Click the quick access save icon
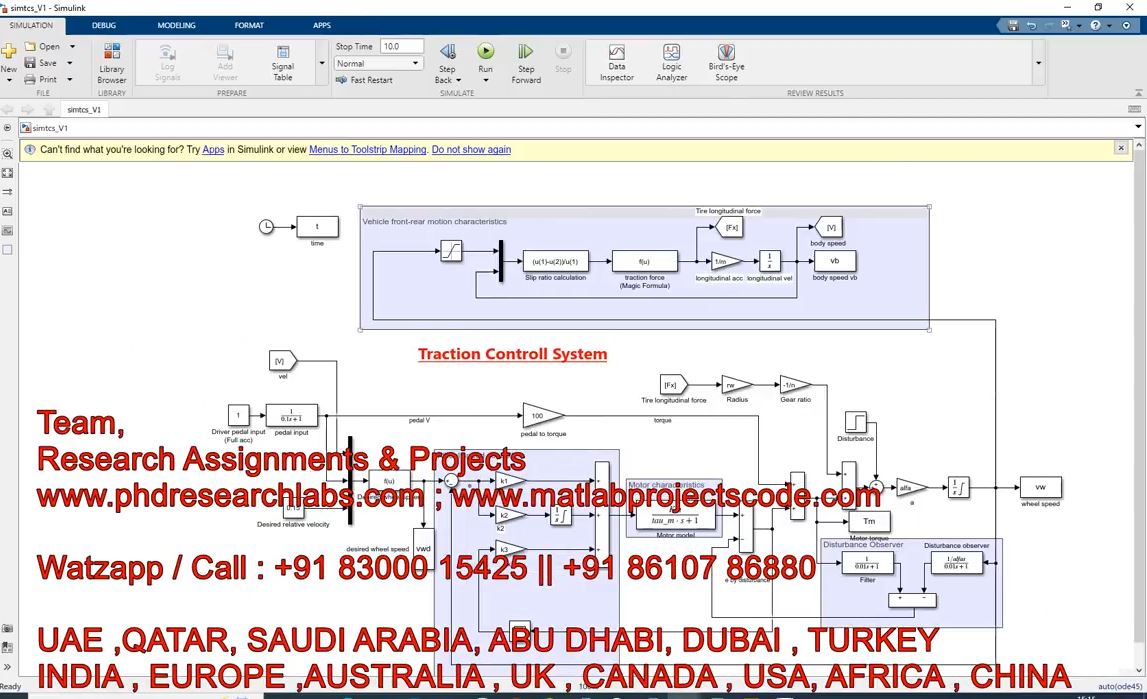 tap(1013, 25)
